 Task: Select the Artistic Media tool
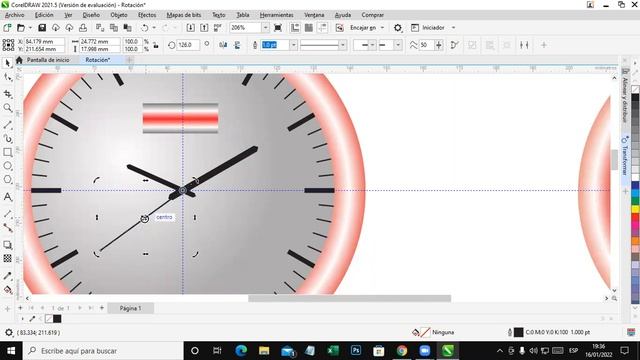[7, 139]
